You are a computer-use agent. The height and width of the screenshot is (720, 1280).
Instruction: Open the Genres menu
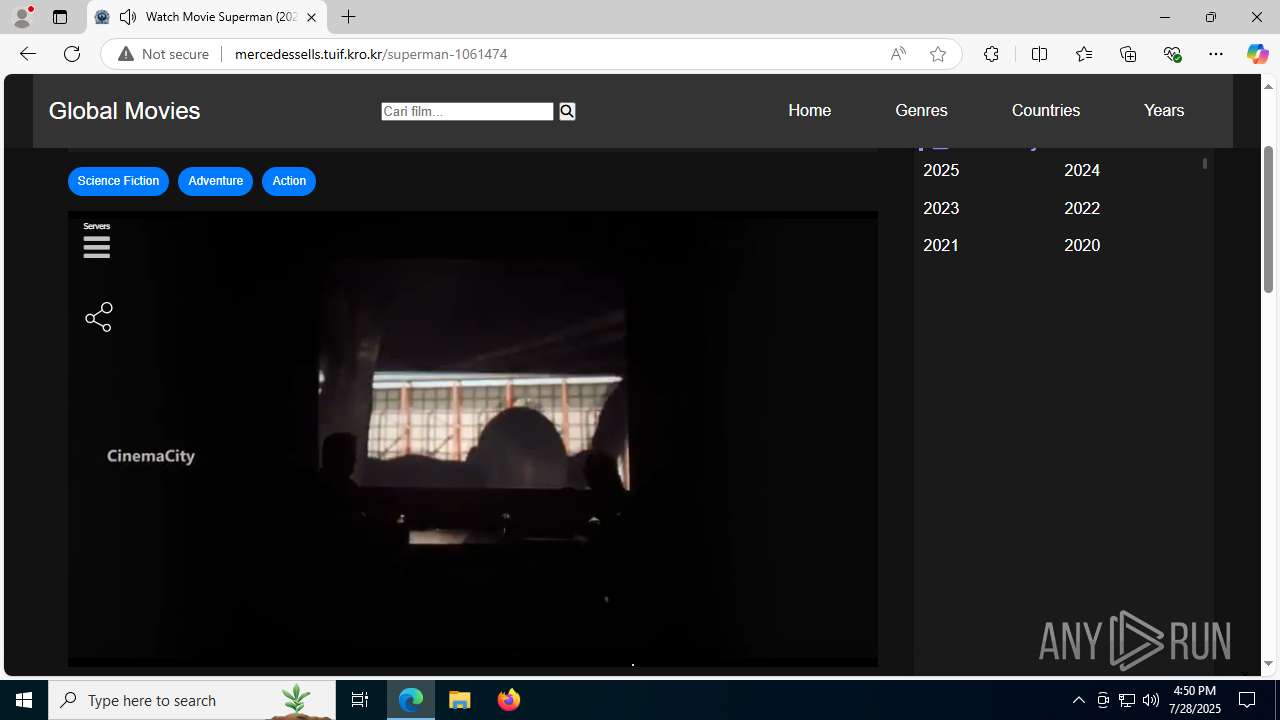pyautogui.click(x=921, y=110)
